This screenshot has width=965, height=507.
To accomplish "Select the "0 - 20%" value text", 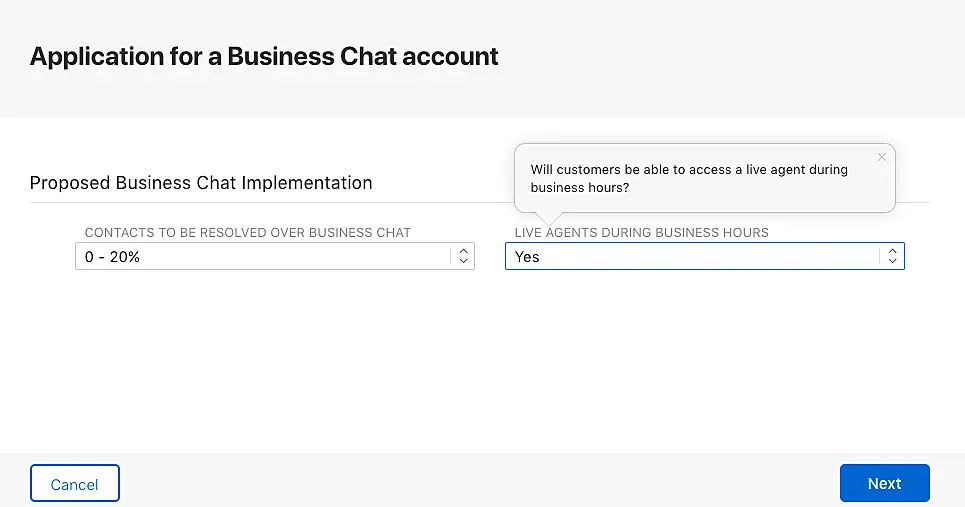I will [x=111, y=257].
